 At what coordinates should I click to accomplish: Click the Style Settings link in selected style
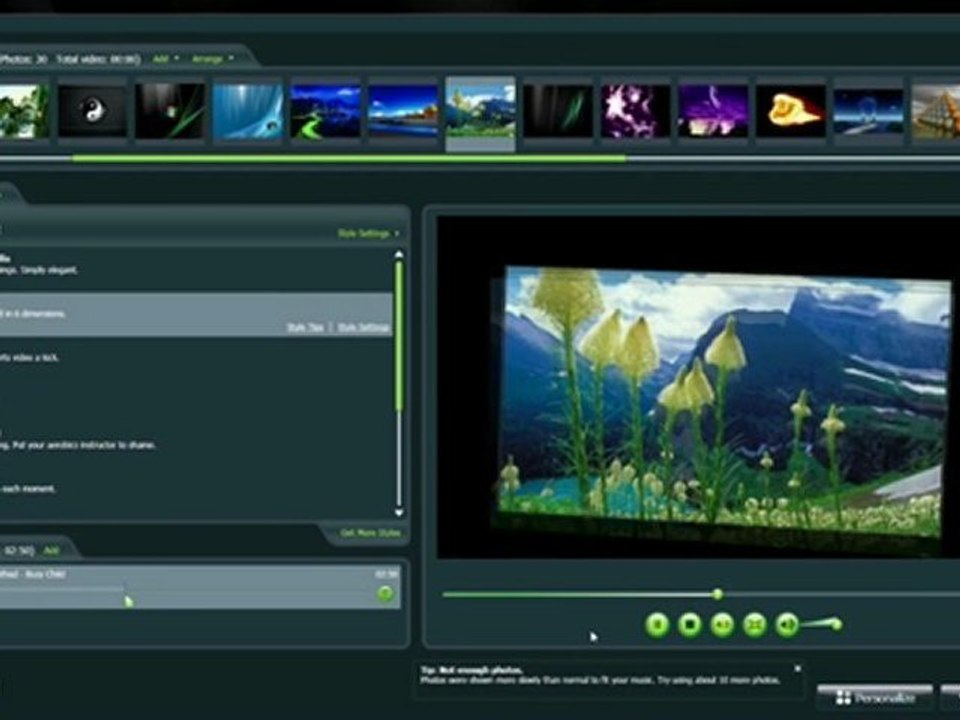(x=364, y=328)
